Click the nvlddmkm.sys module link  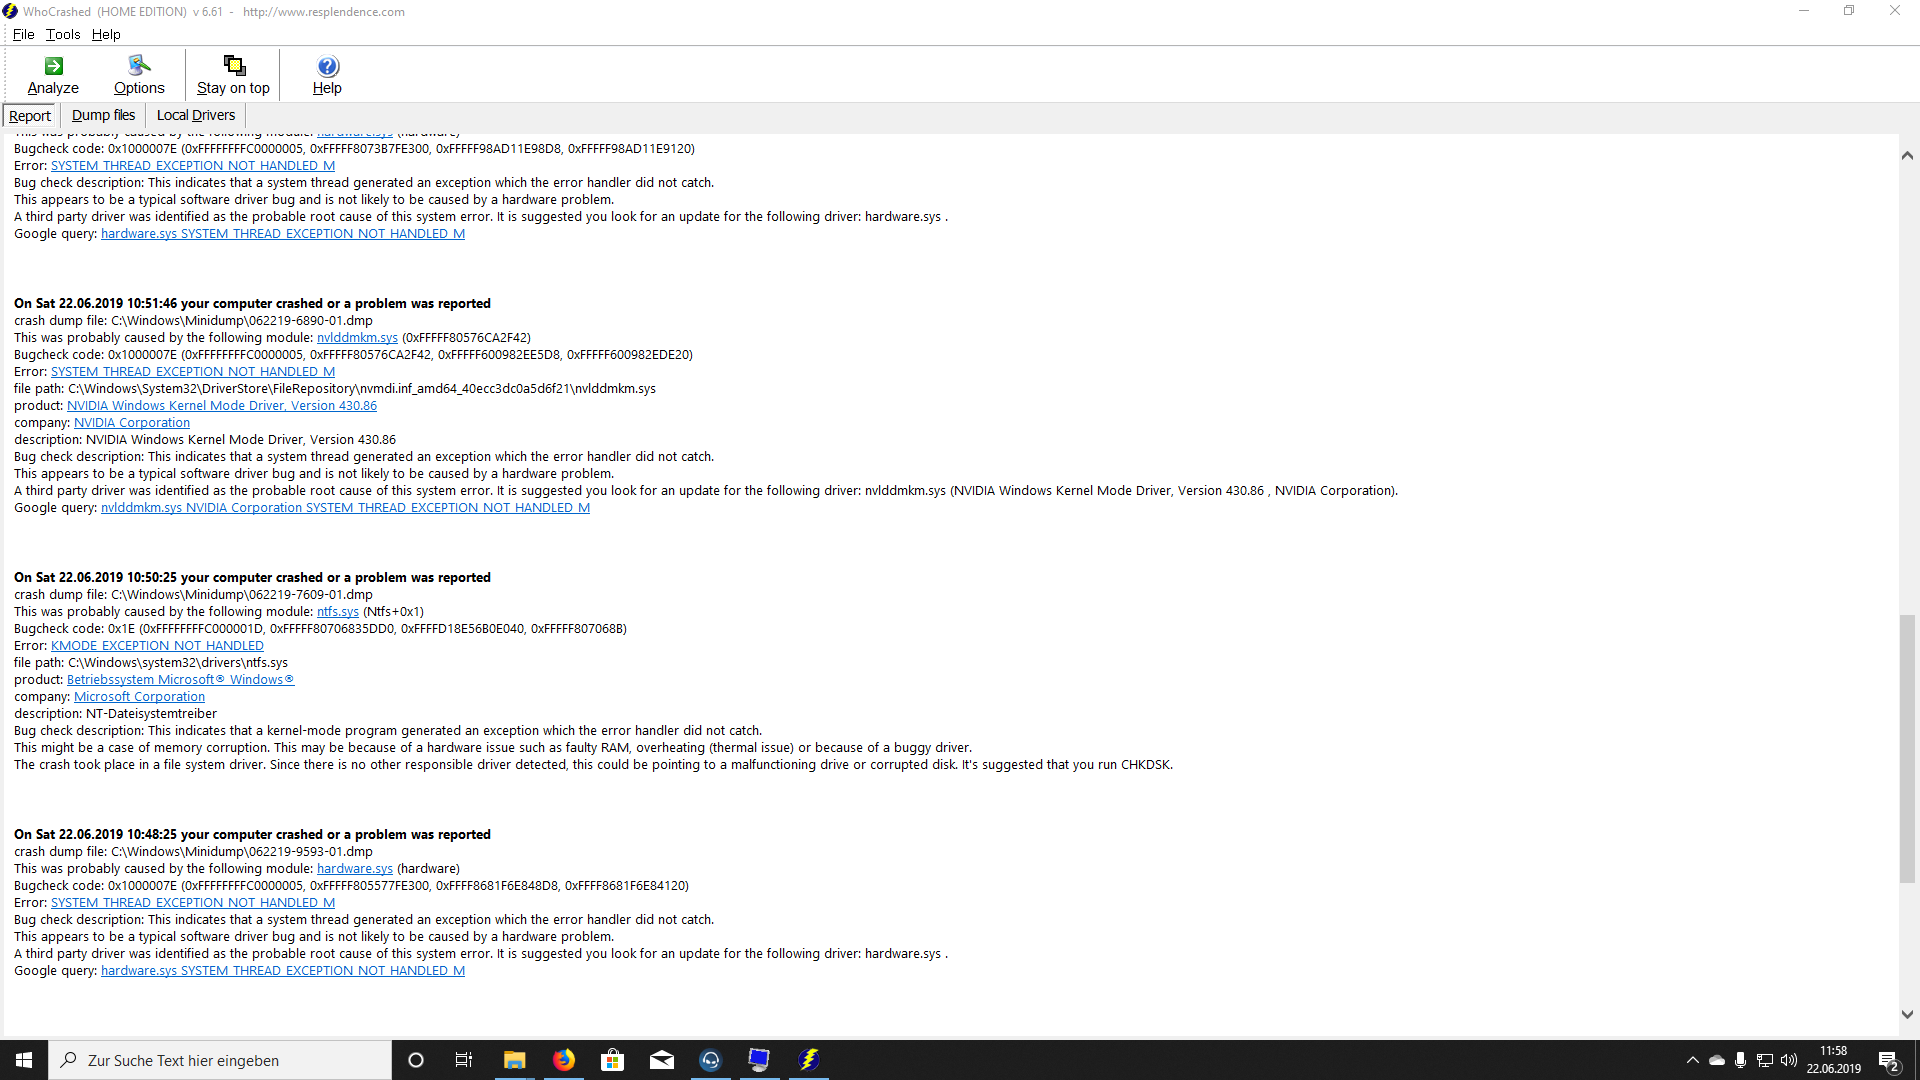[357, 338]
